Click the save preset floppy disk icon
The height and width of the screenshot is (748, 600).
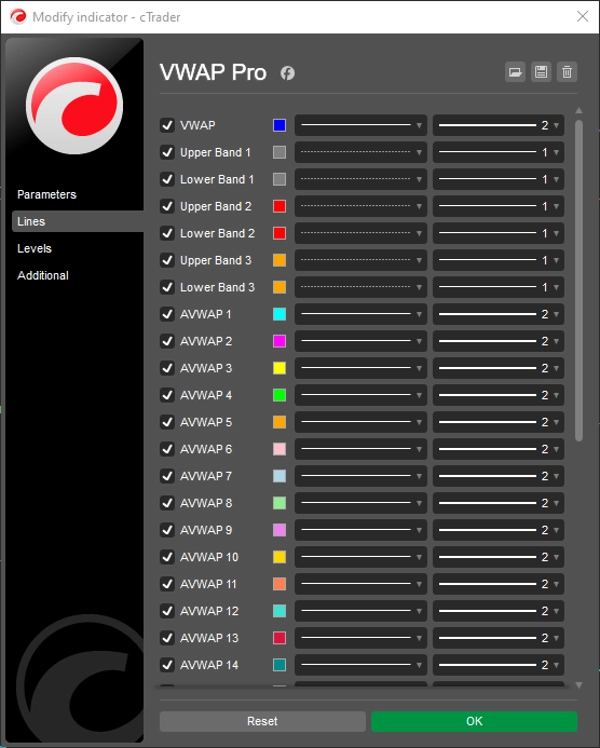click(541, 72)
